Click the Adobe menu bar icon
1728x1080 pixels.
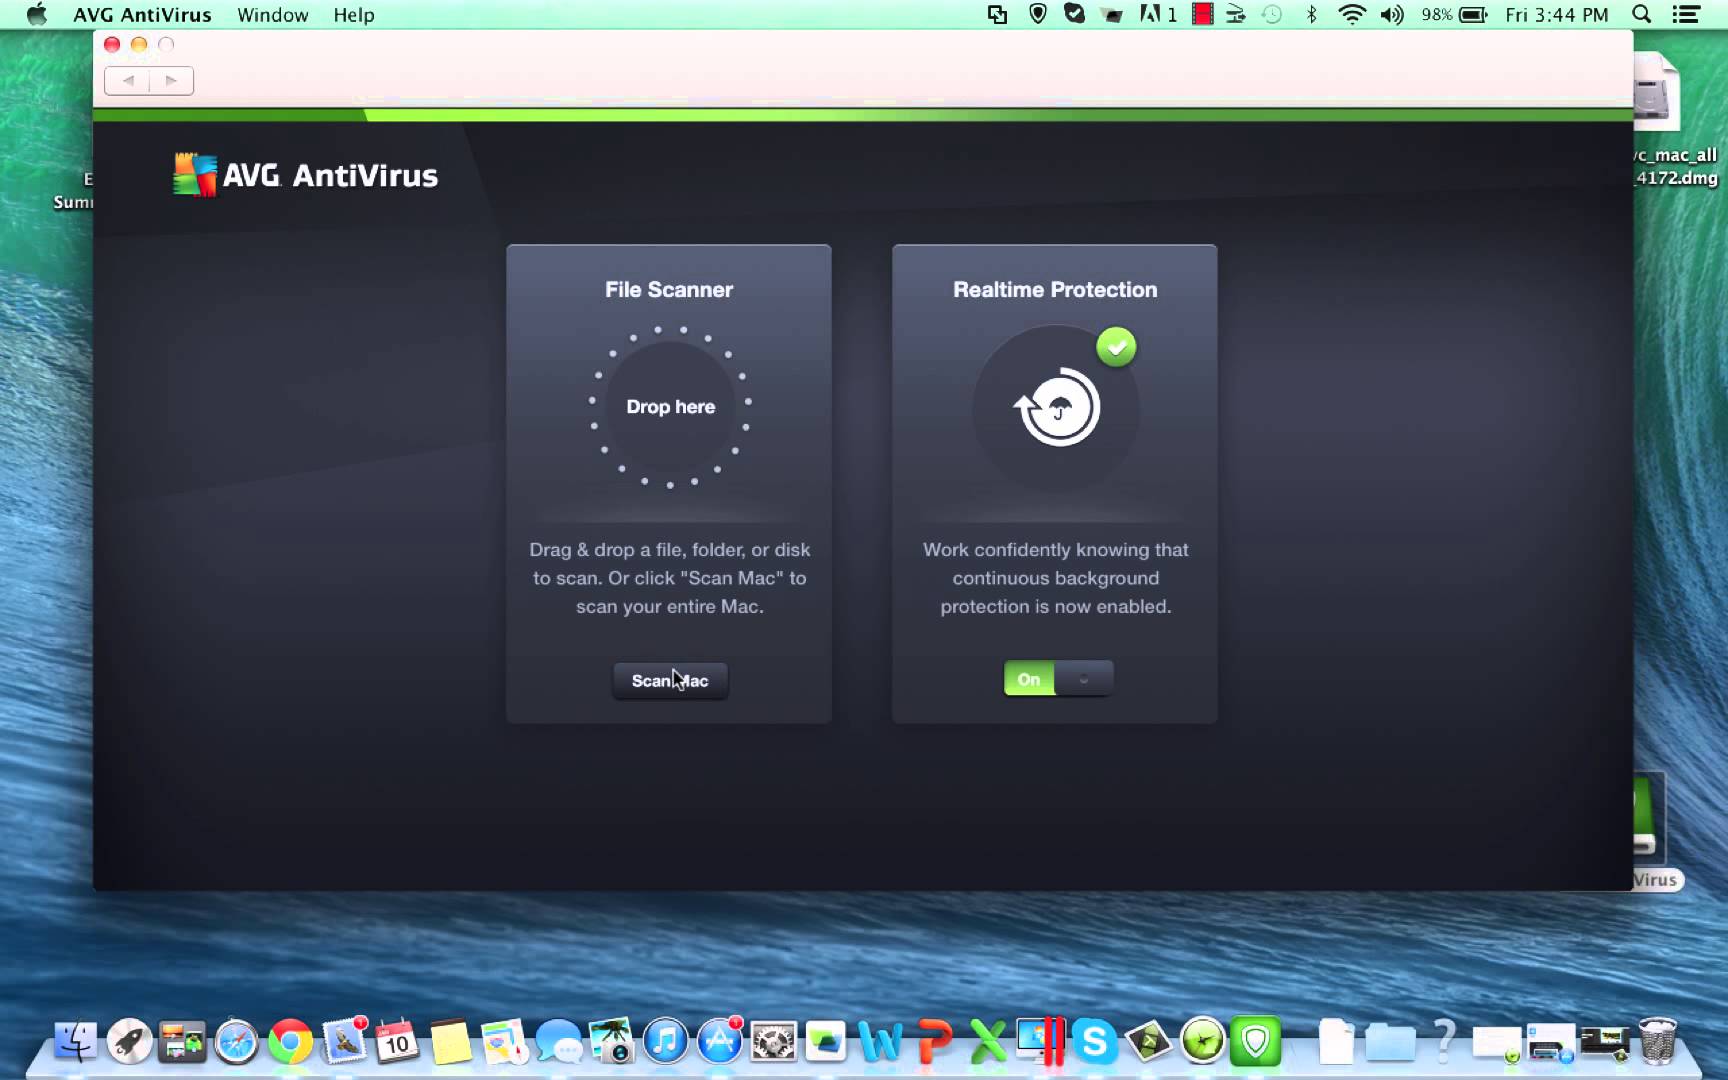point(1157,15)
